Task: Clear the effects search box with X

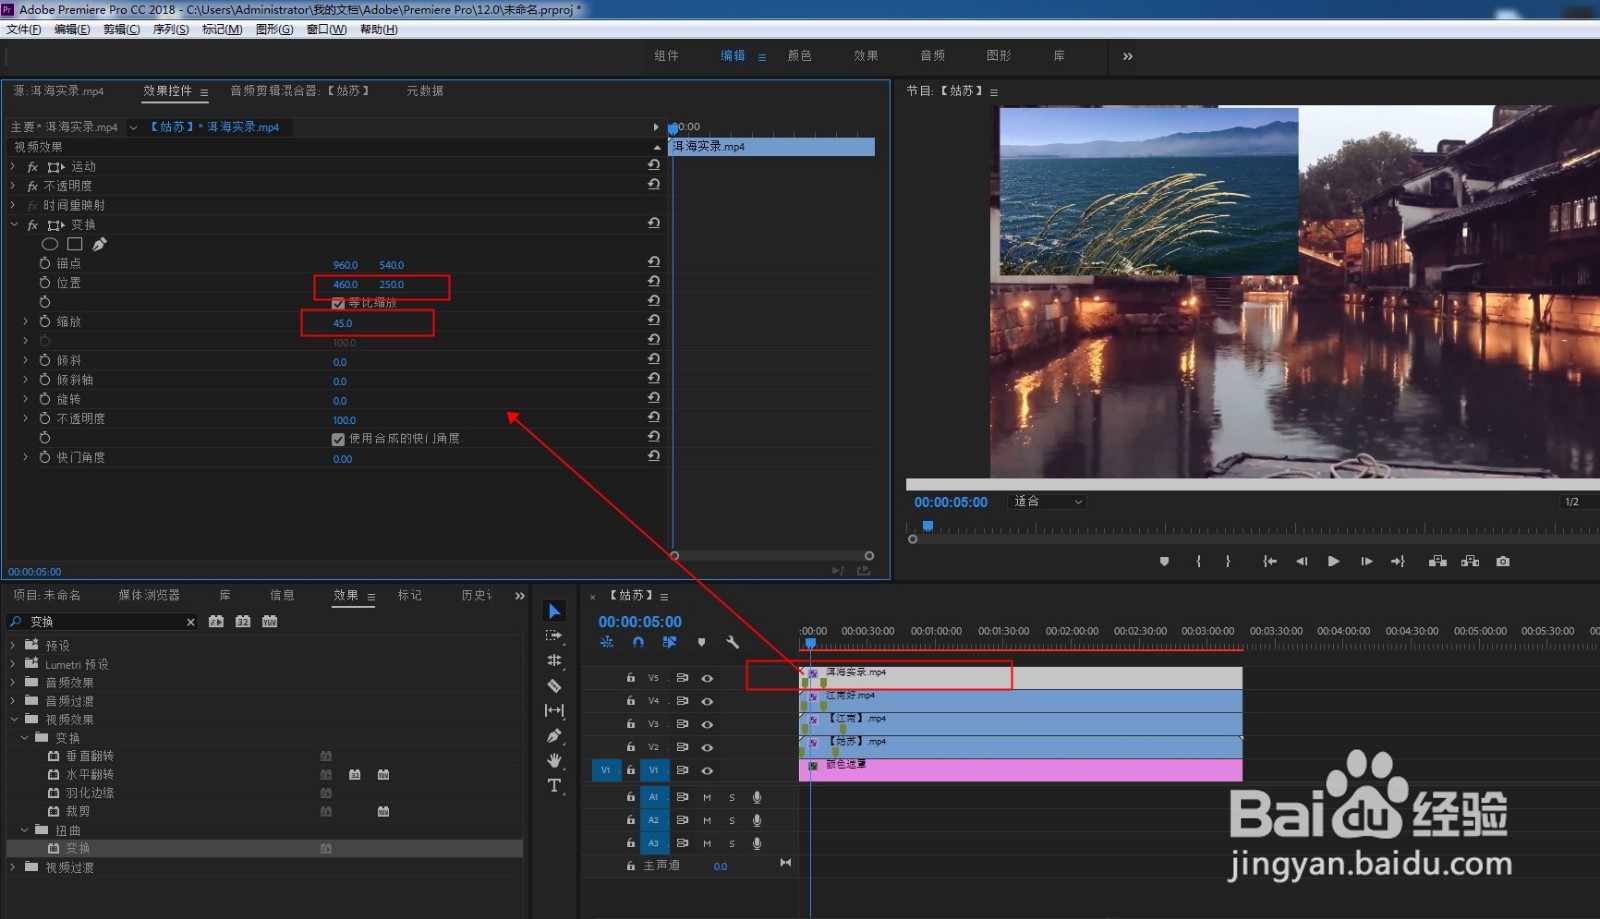Action: pos(190,622)
